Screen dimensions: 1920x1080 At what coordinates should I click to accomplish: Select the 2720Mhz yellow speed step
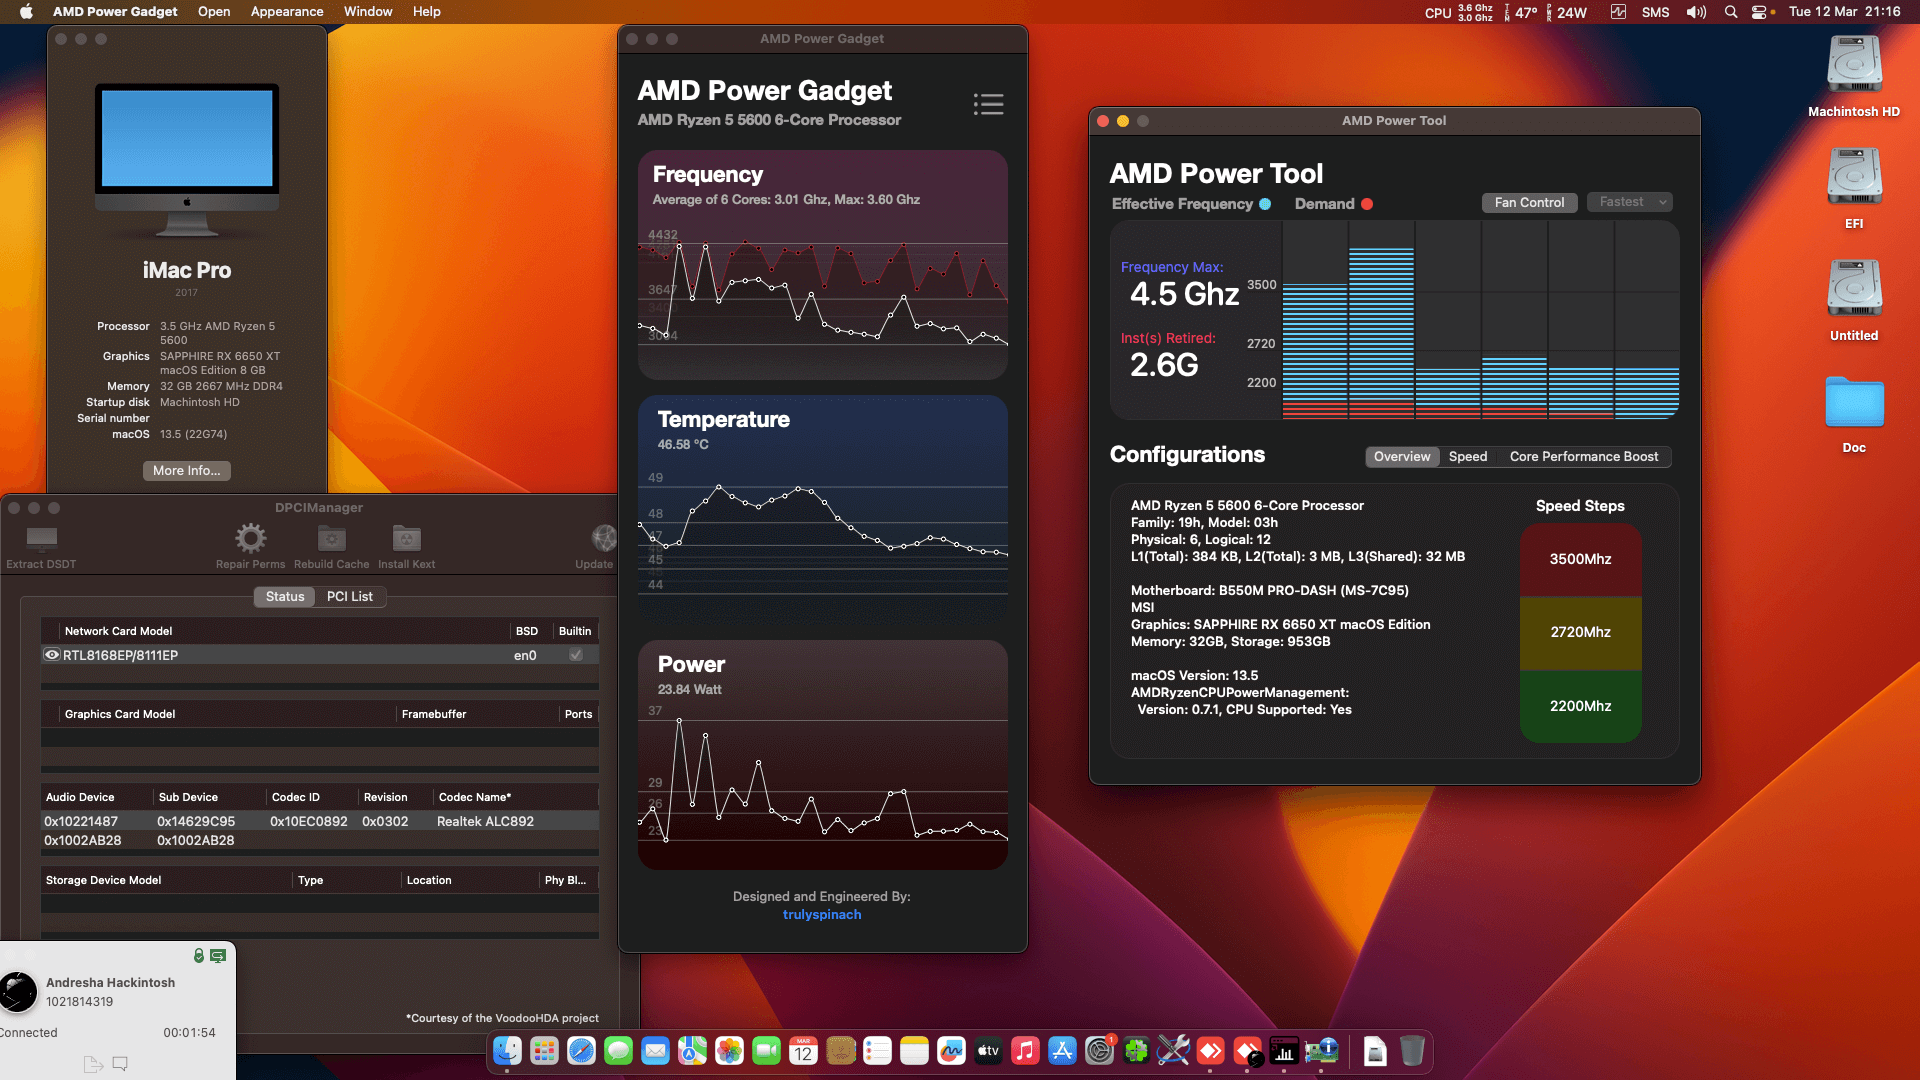(1581, 632)
